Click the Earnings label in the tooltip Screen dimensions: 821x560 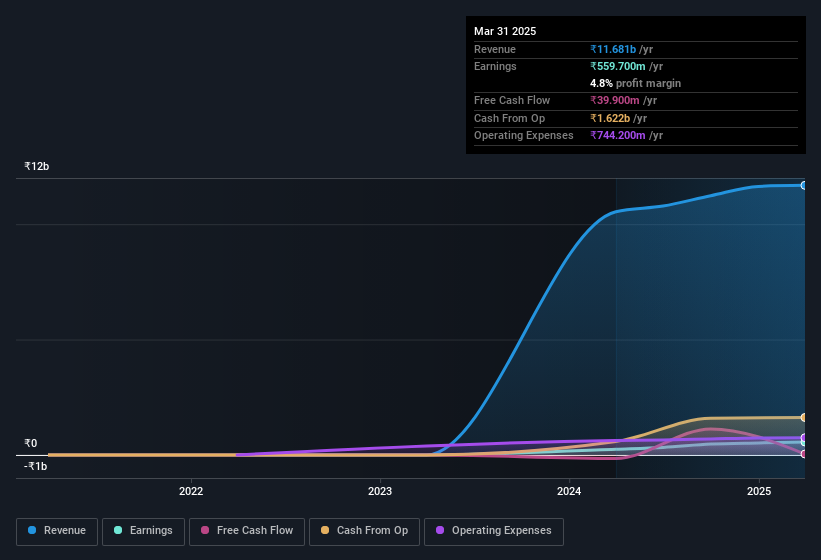[x=495, y=66]
